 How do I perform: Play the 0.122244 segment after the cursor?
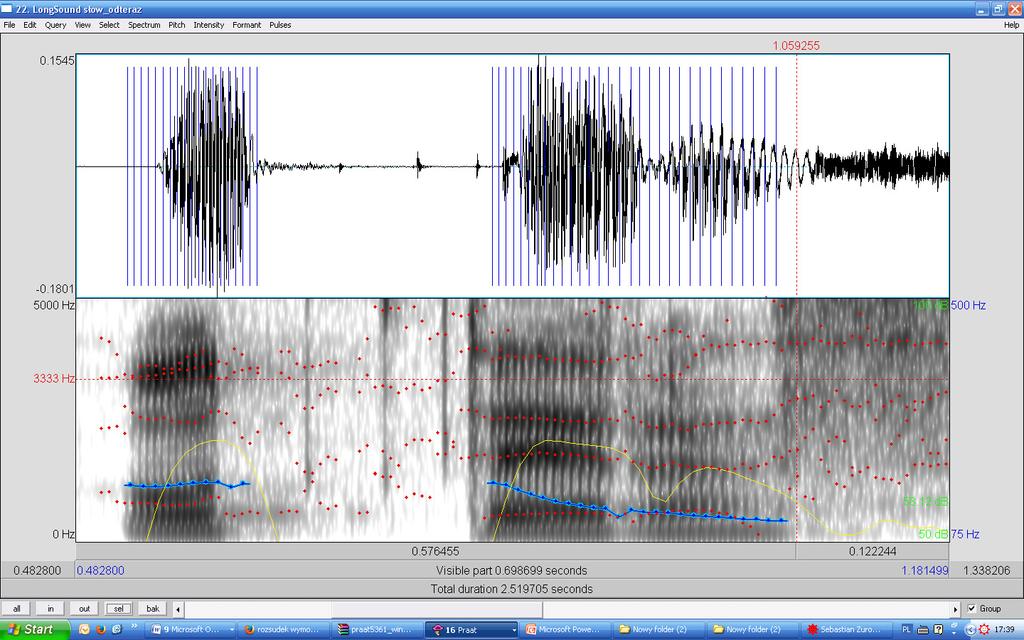872,552
